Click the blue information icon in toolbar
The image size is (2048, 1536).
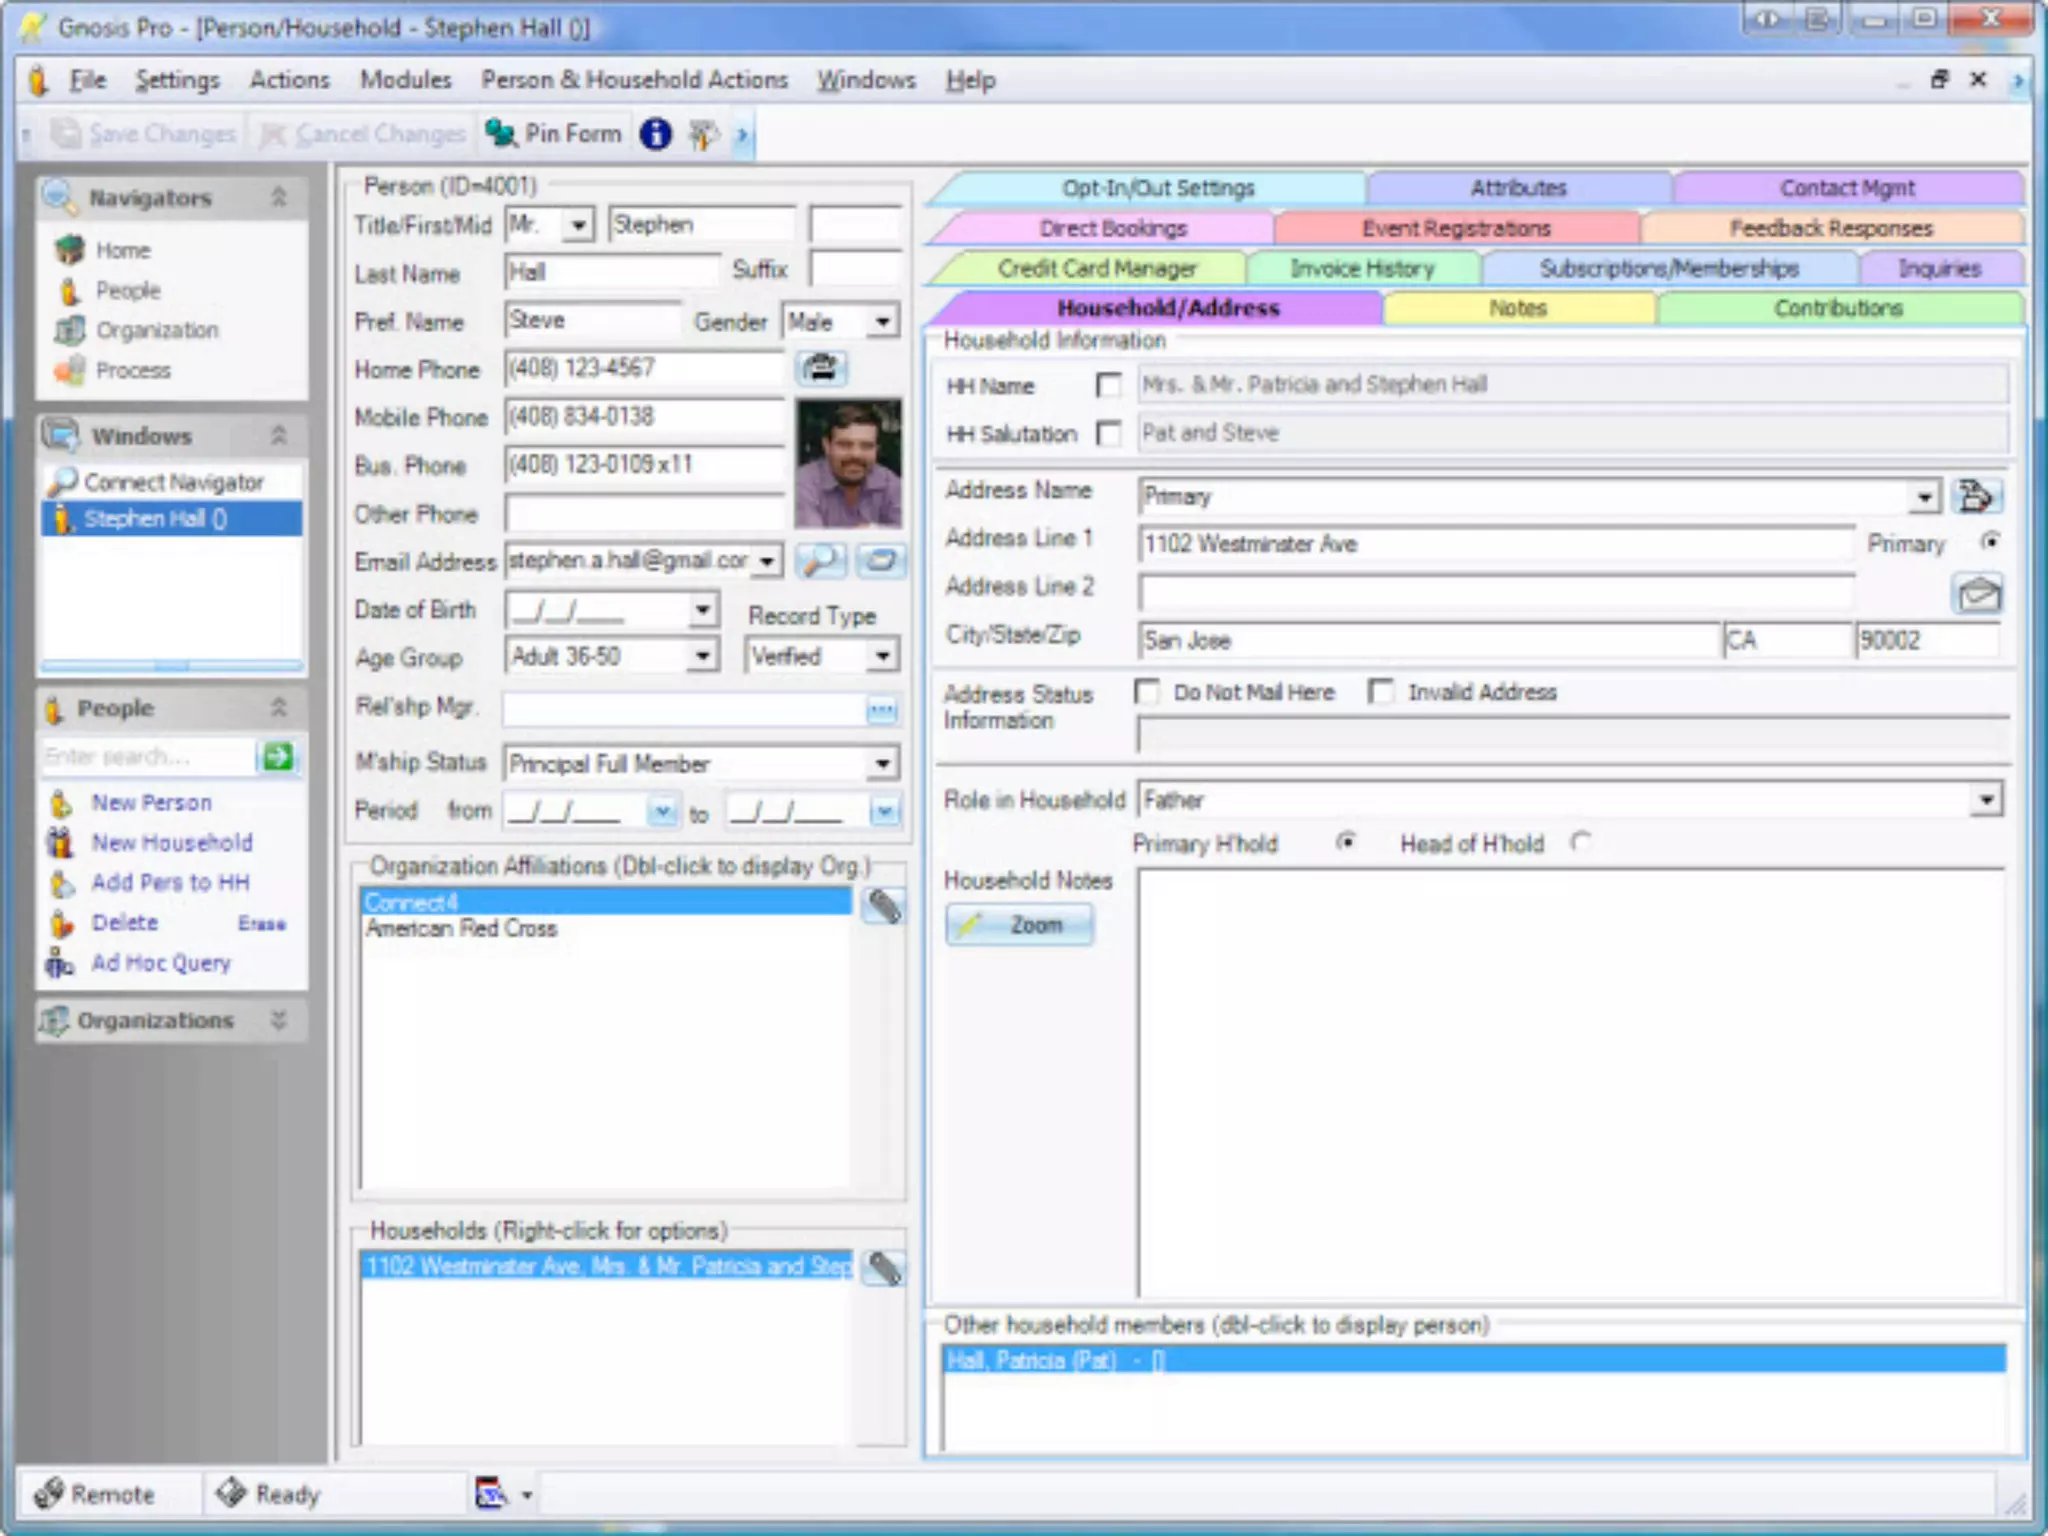655,134
